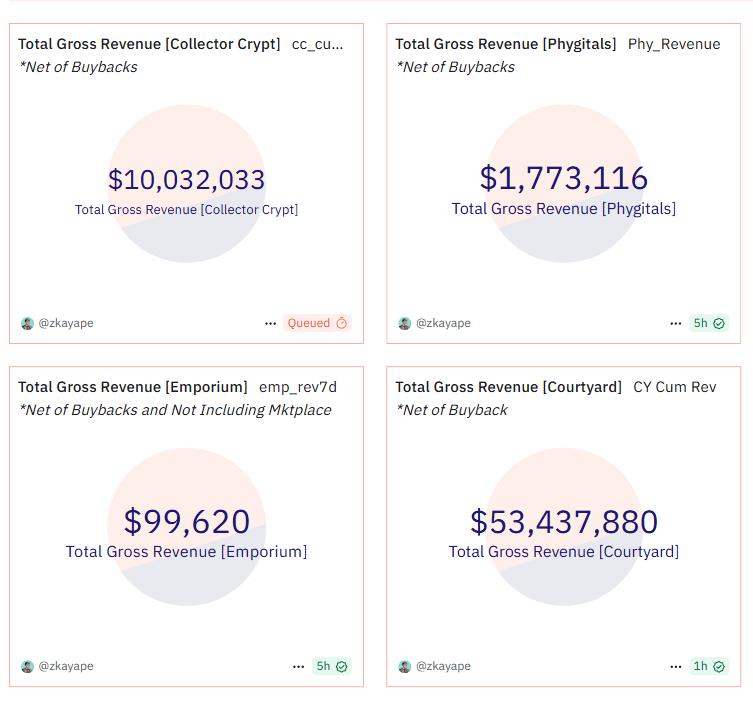Open the CY Cum Rev query link
This screenshot has height=702, width=753.
pyautogui.click(x=675, y=387)
